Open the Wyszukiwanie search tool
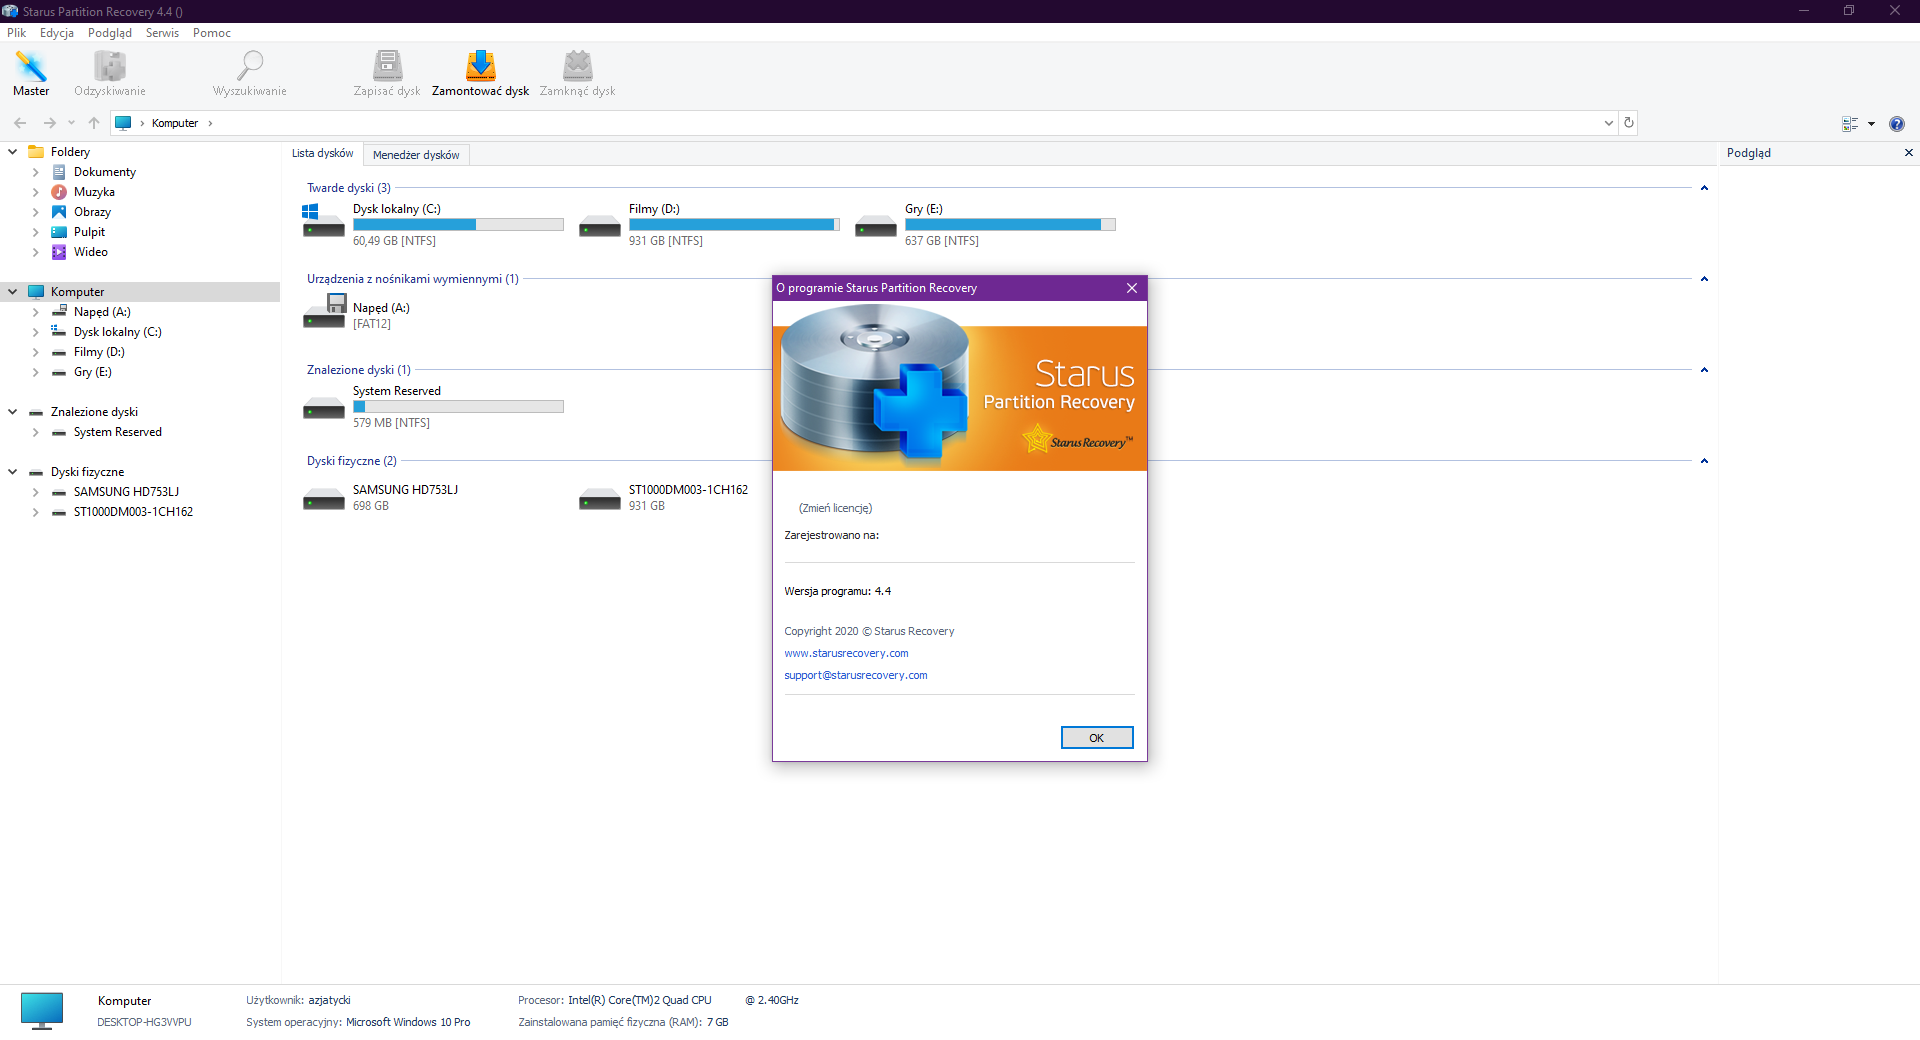Screen dimensions: 1920x1040 [250, 73]
